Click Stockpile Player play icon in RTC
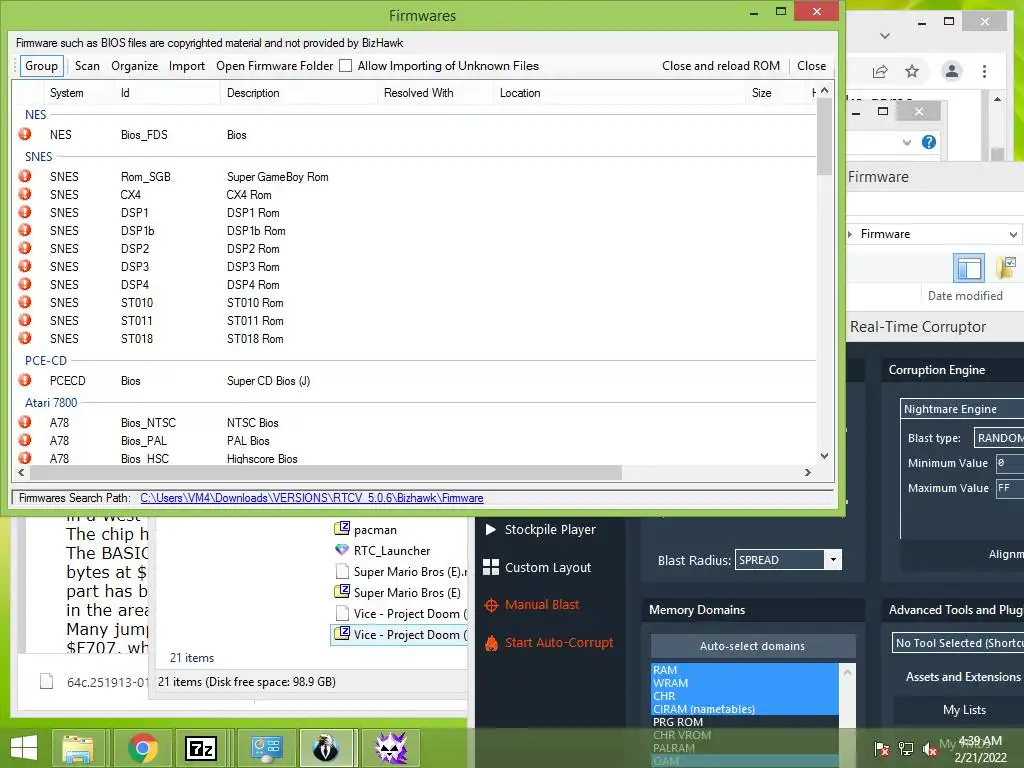 click(x=490, y=529)
